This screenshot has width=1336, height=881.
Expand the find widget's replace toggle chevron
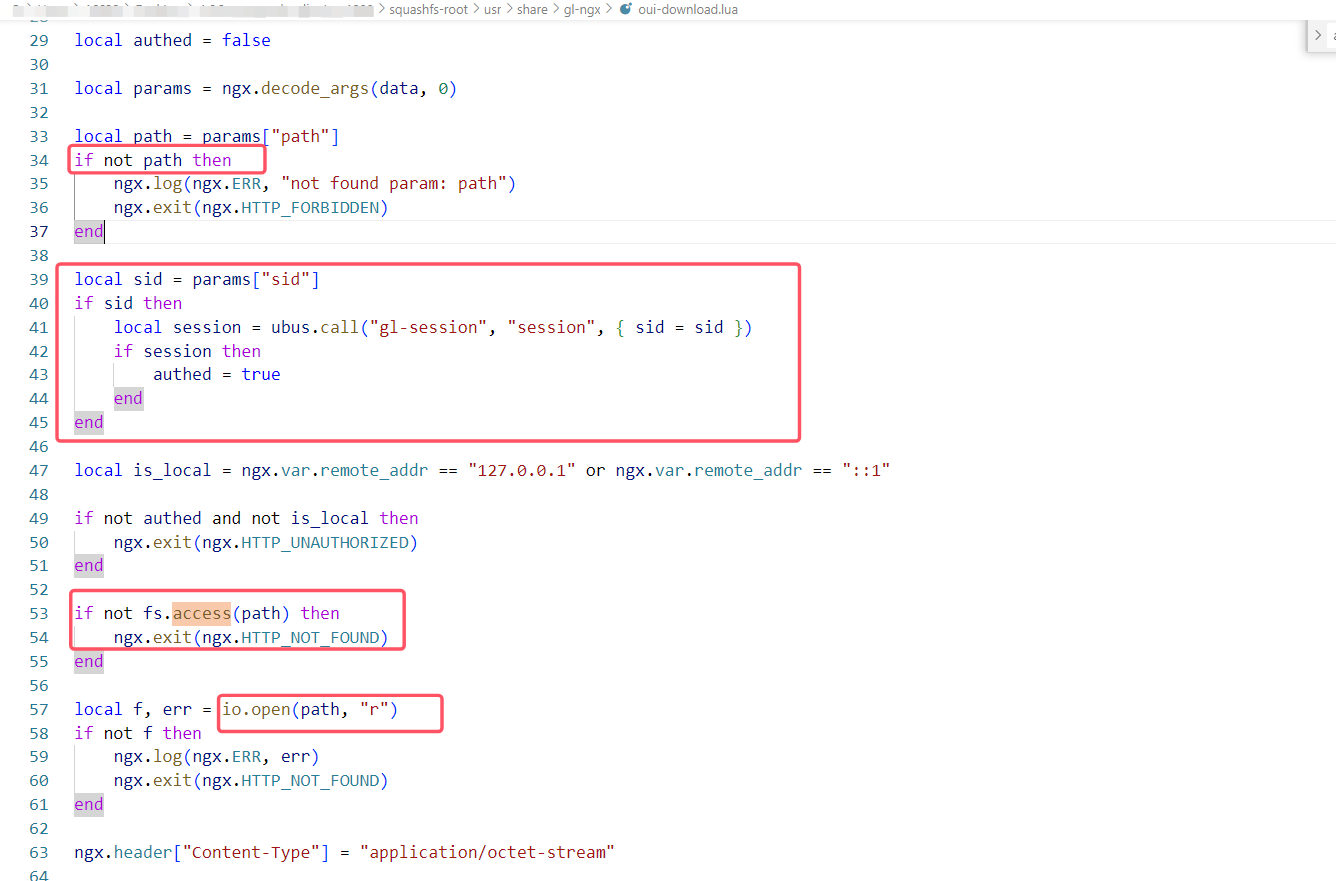[1318, 35]
